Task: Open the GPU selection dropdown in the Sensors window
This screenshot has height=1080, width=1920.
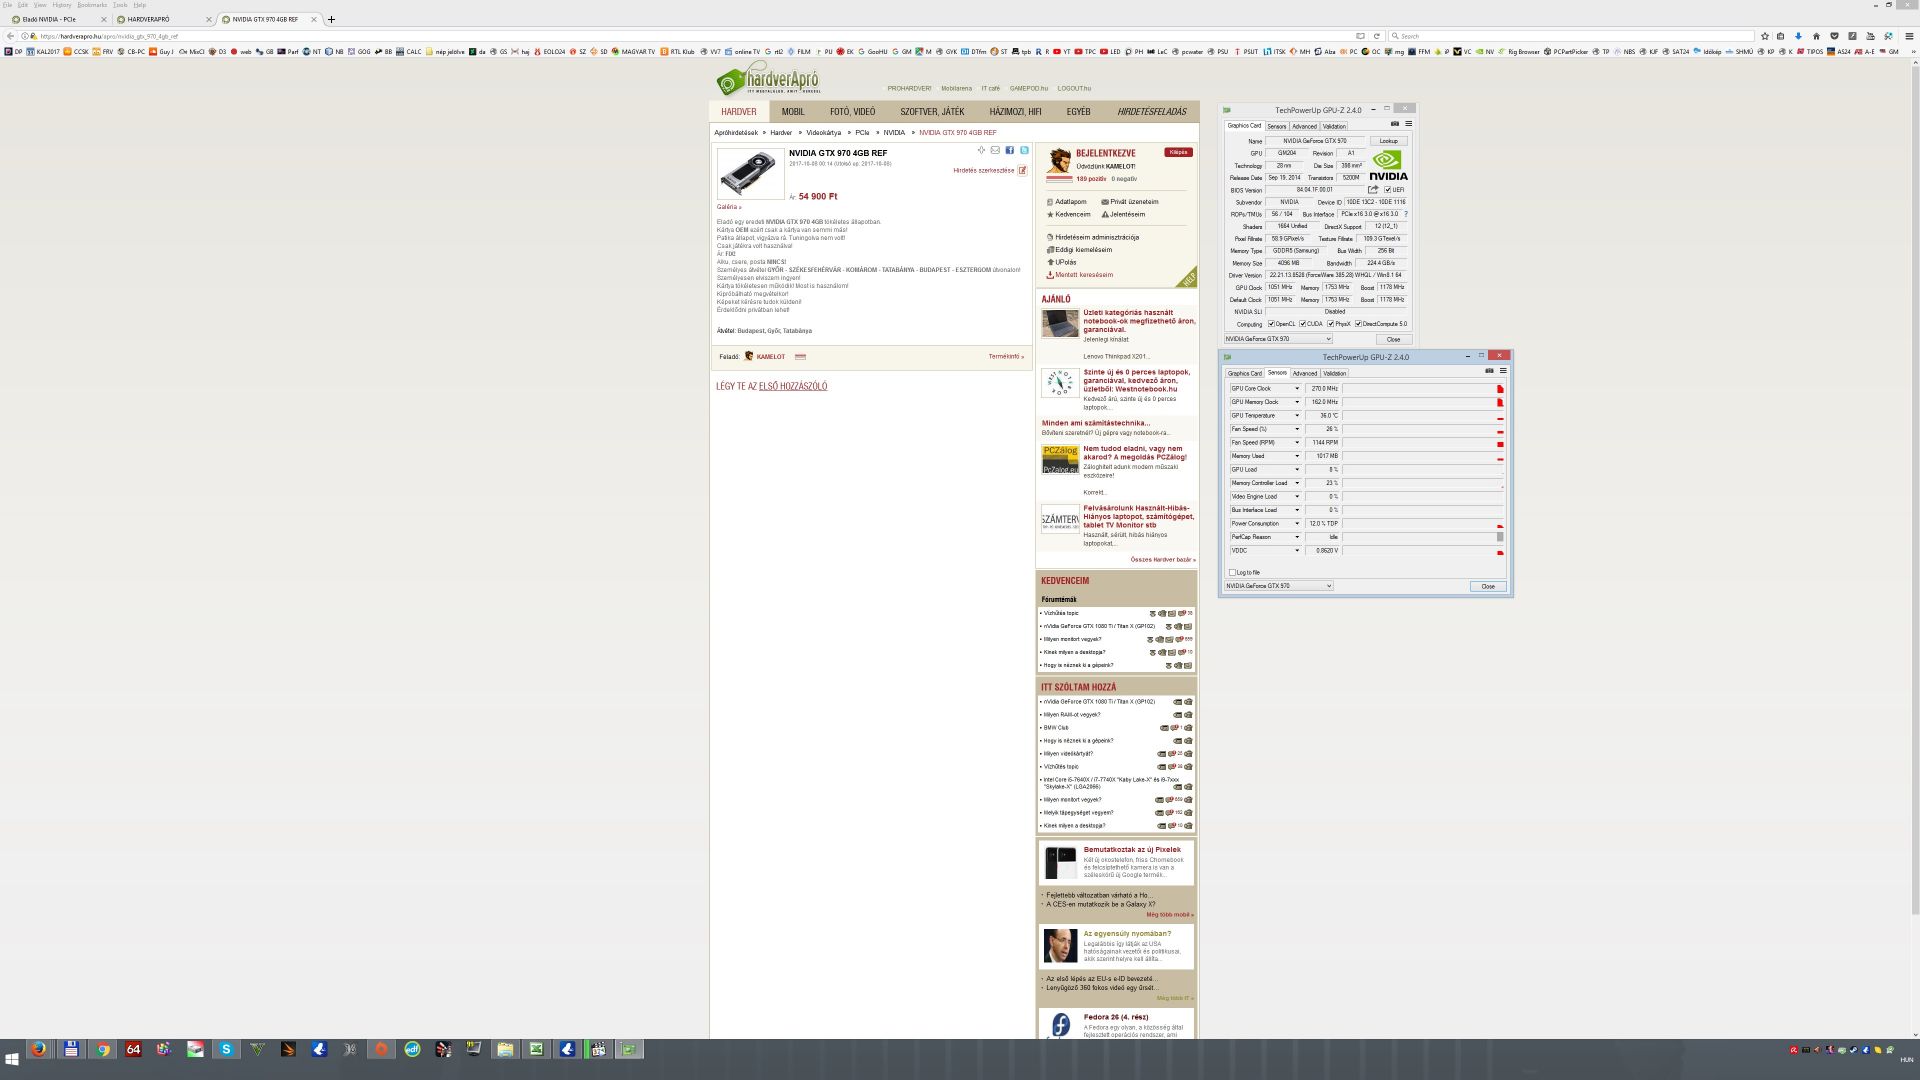Action: point(1279,586)
